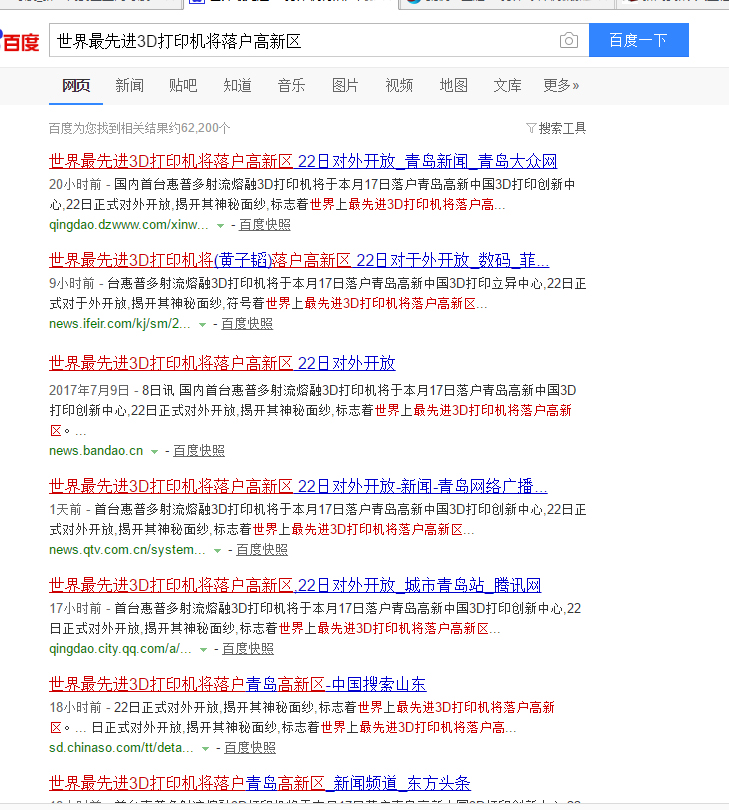The image size is (729, 810).
Task: Expand dropdown arrow beside qingdao.dzwww.com URL
Action: (220, 226)
